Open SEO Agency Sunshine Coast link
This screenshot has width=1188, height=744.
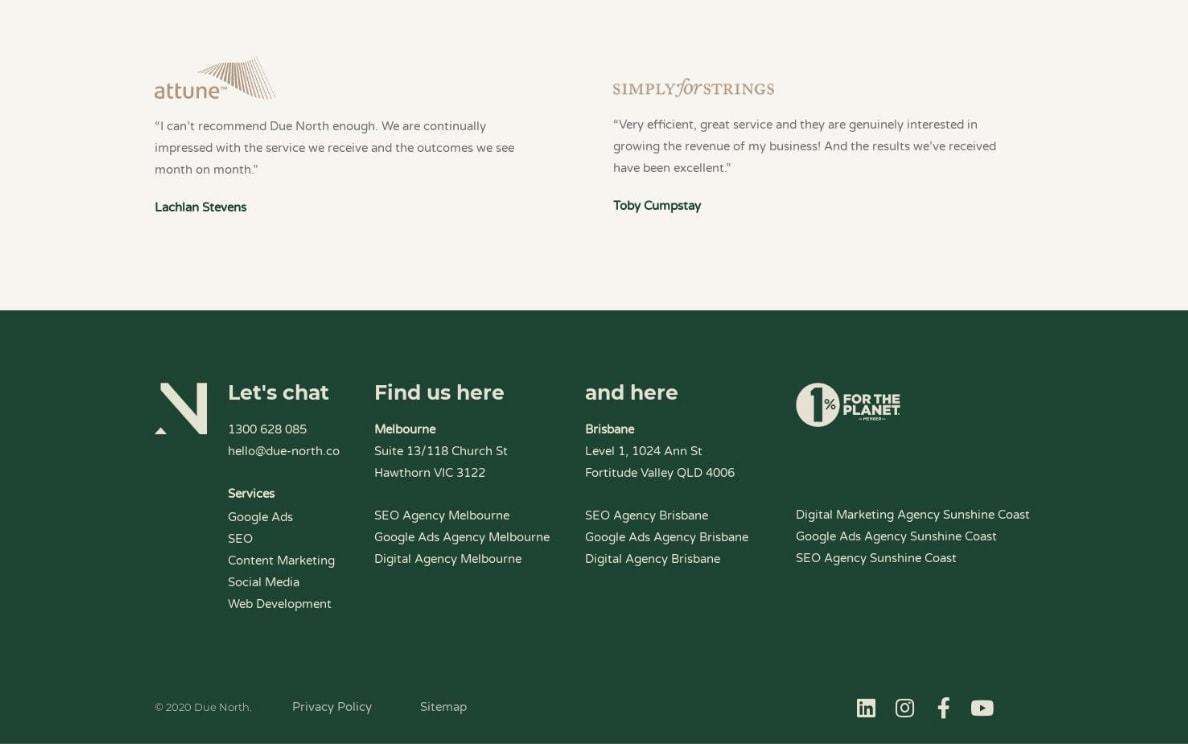(x=876, y=558)
